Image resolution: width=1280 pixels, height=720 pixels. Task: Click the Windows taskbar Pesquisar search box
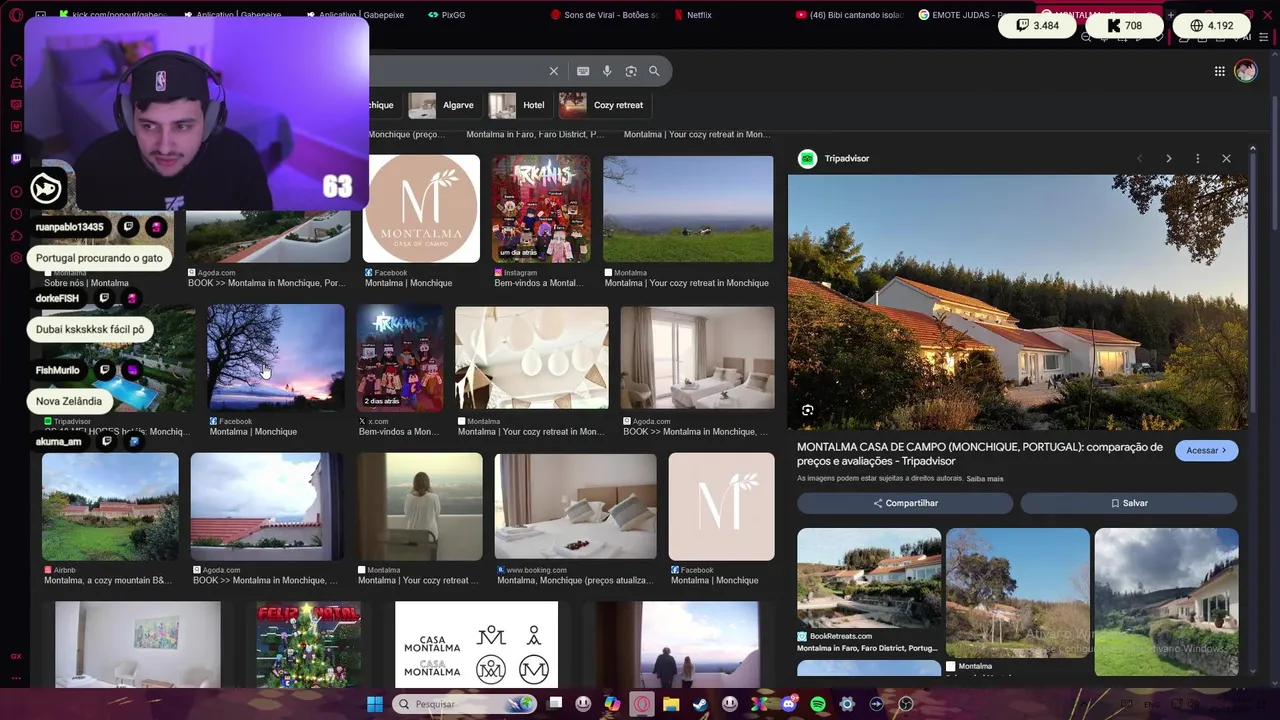point(464,704)
